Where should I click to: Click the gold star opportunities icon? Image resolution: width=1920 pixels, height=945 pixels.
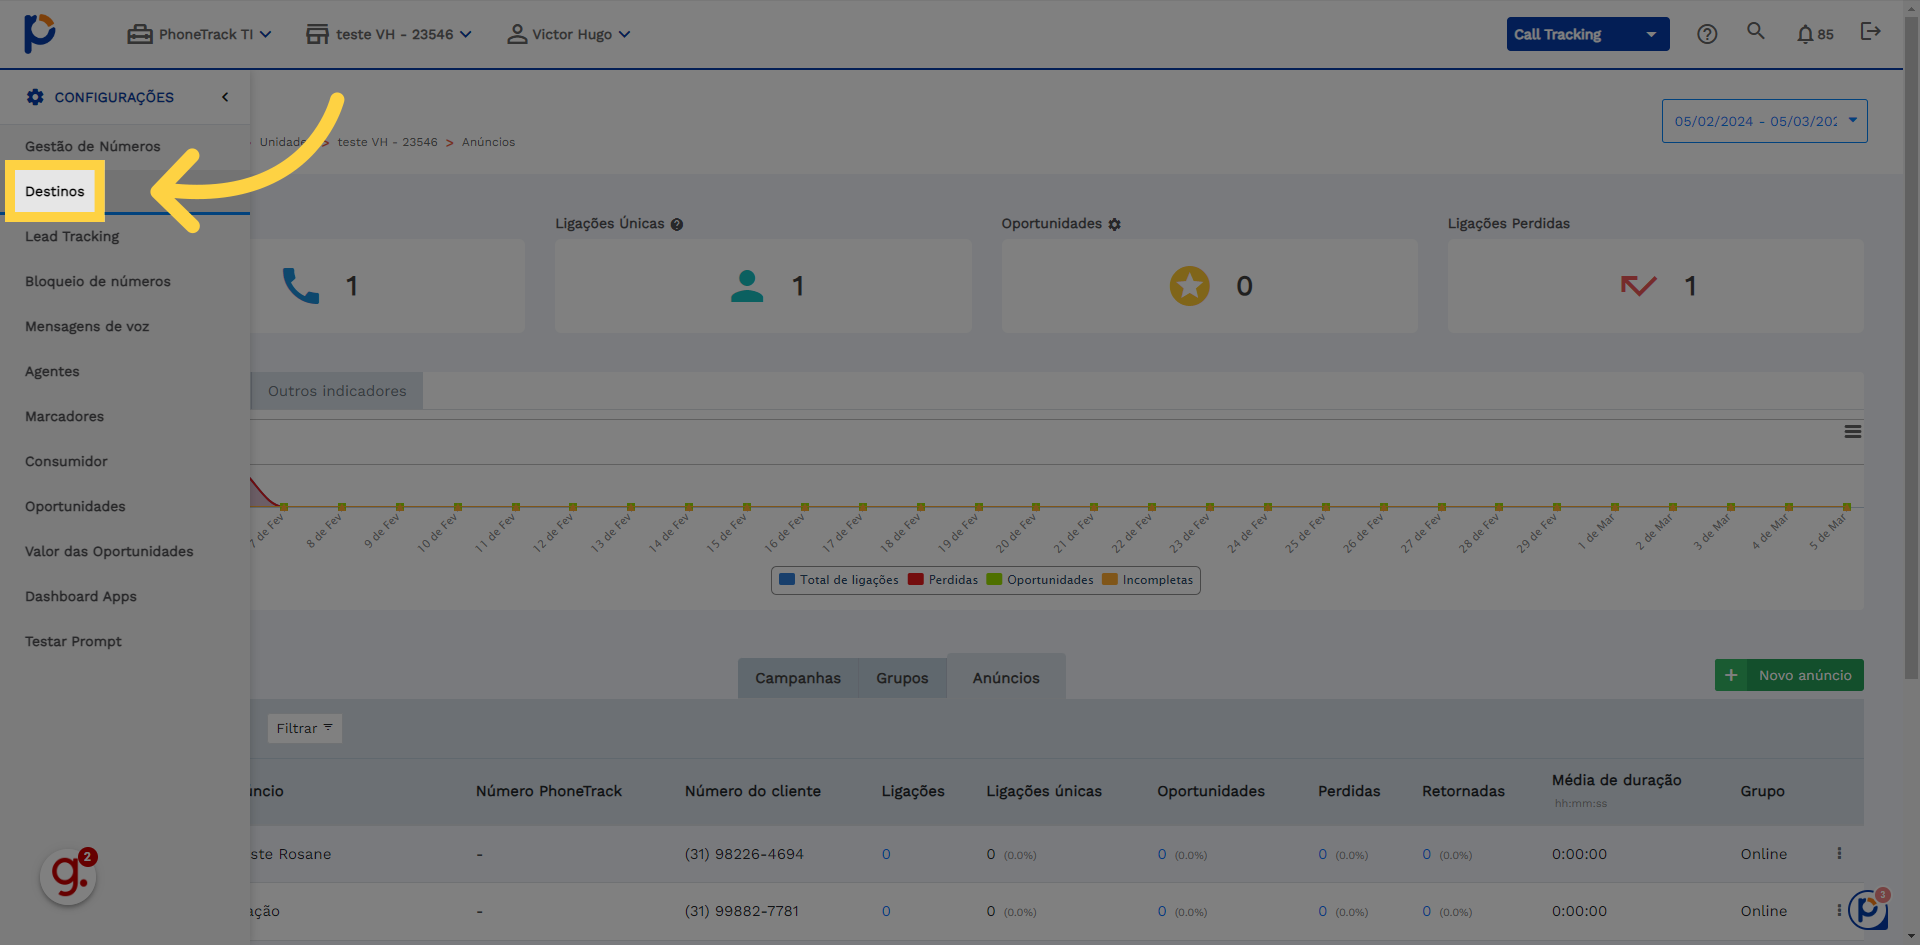tap(1190, 286)
